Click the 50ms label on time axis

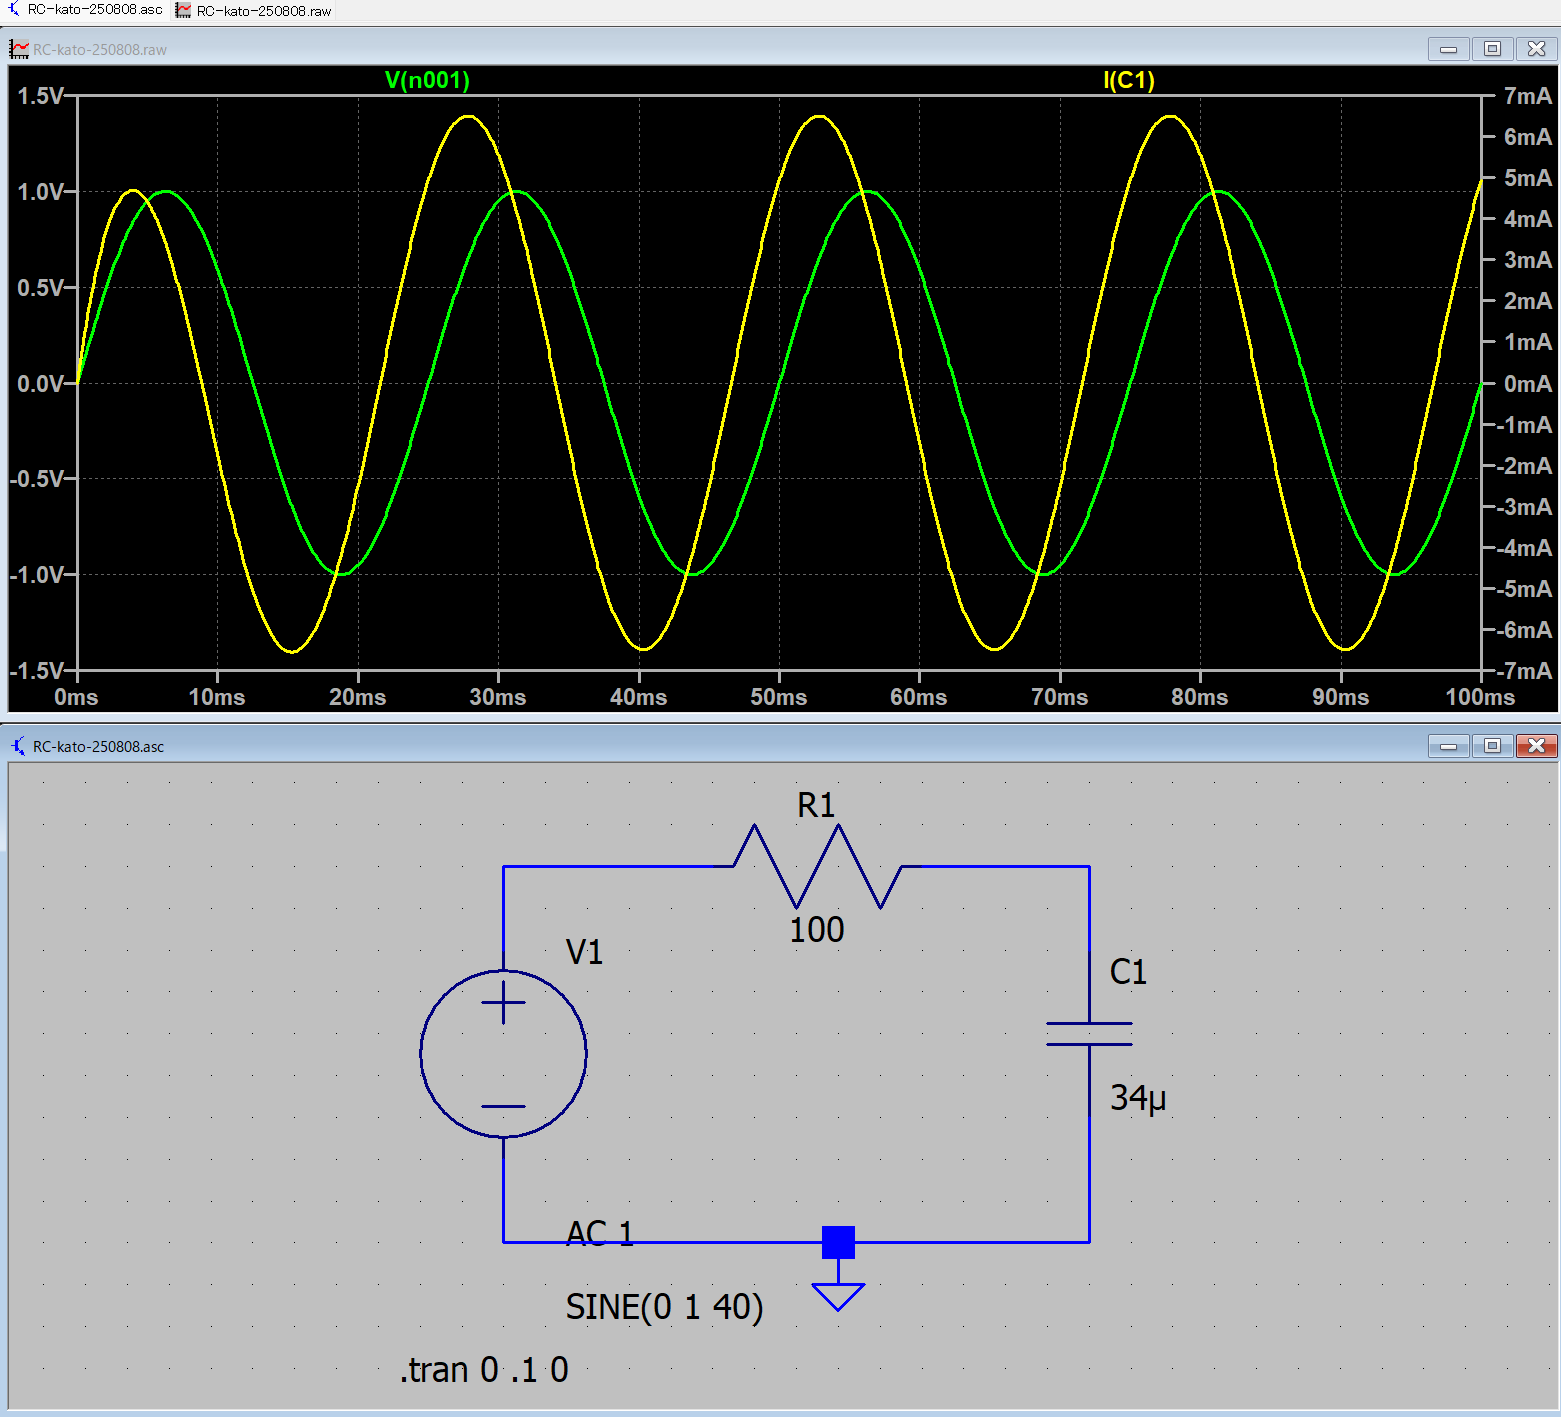778,697
